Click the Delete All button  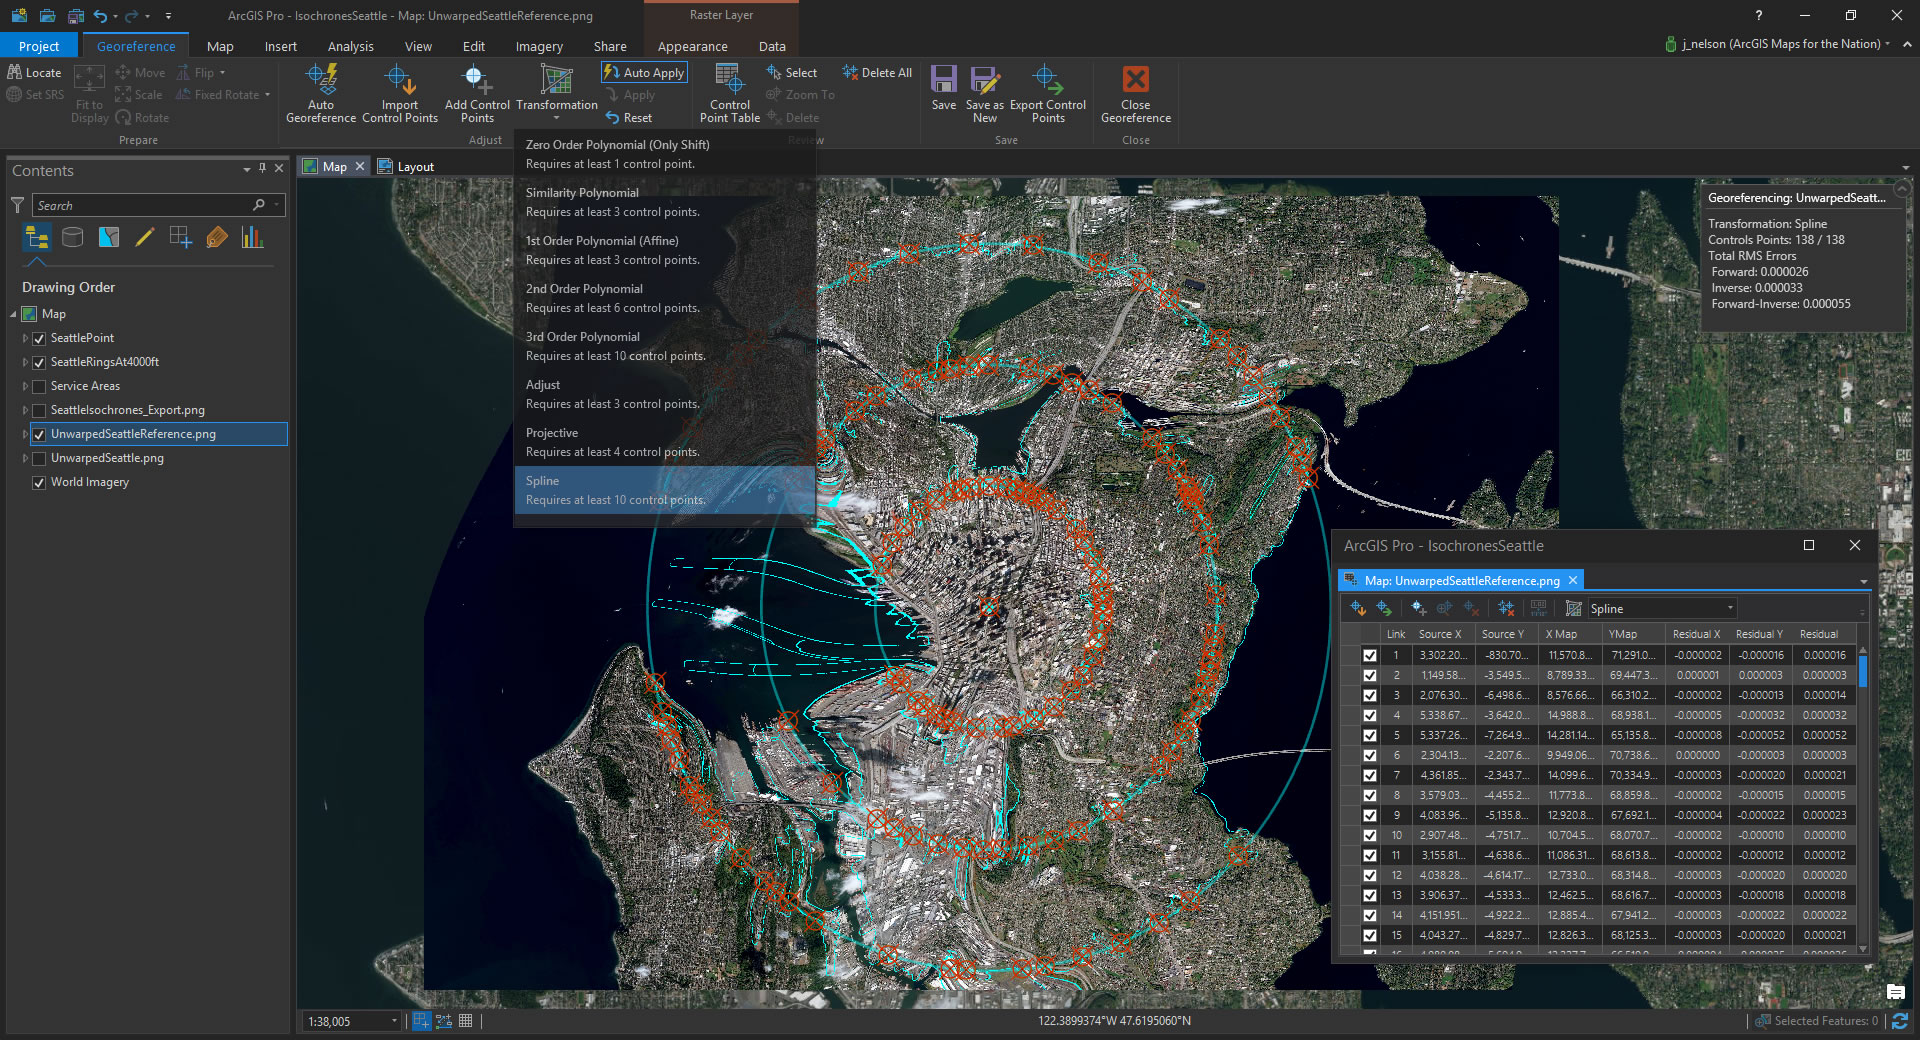coord(877,73)
